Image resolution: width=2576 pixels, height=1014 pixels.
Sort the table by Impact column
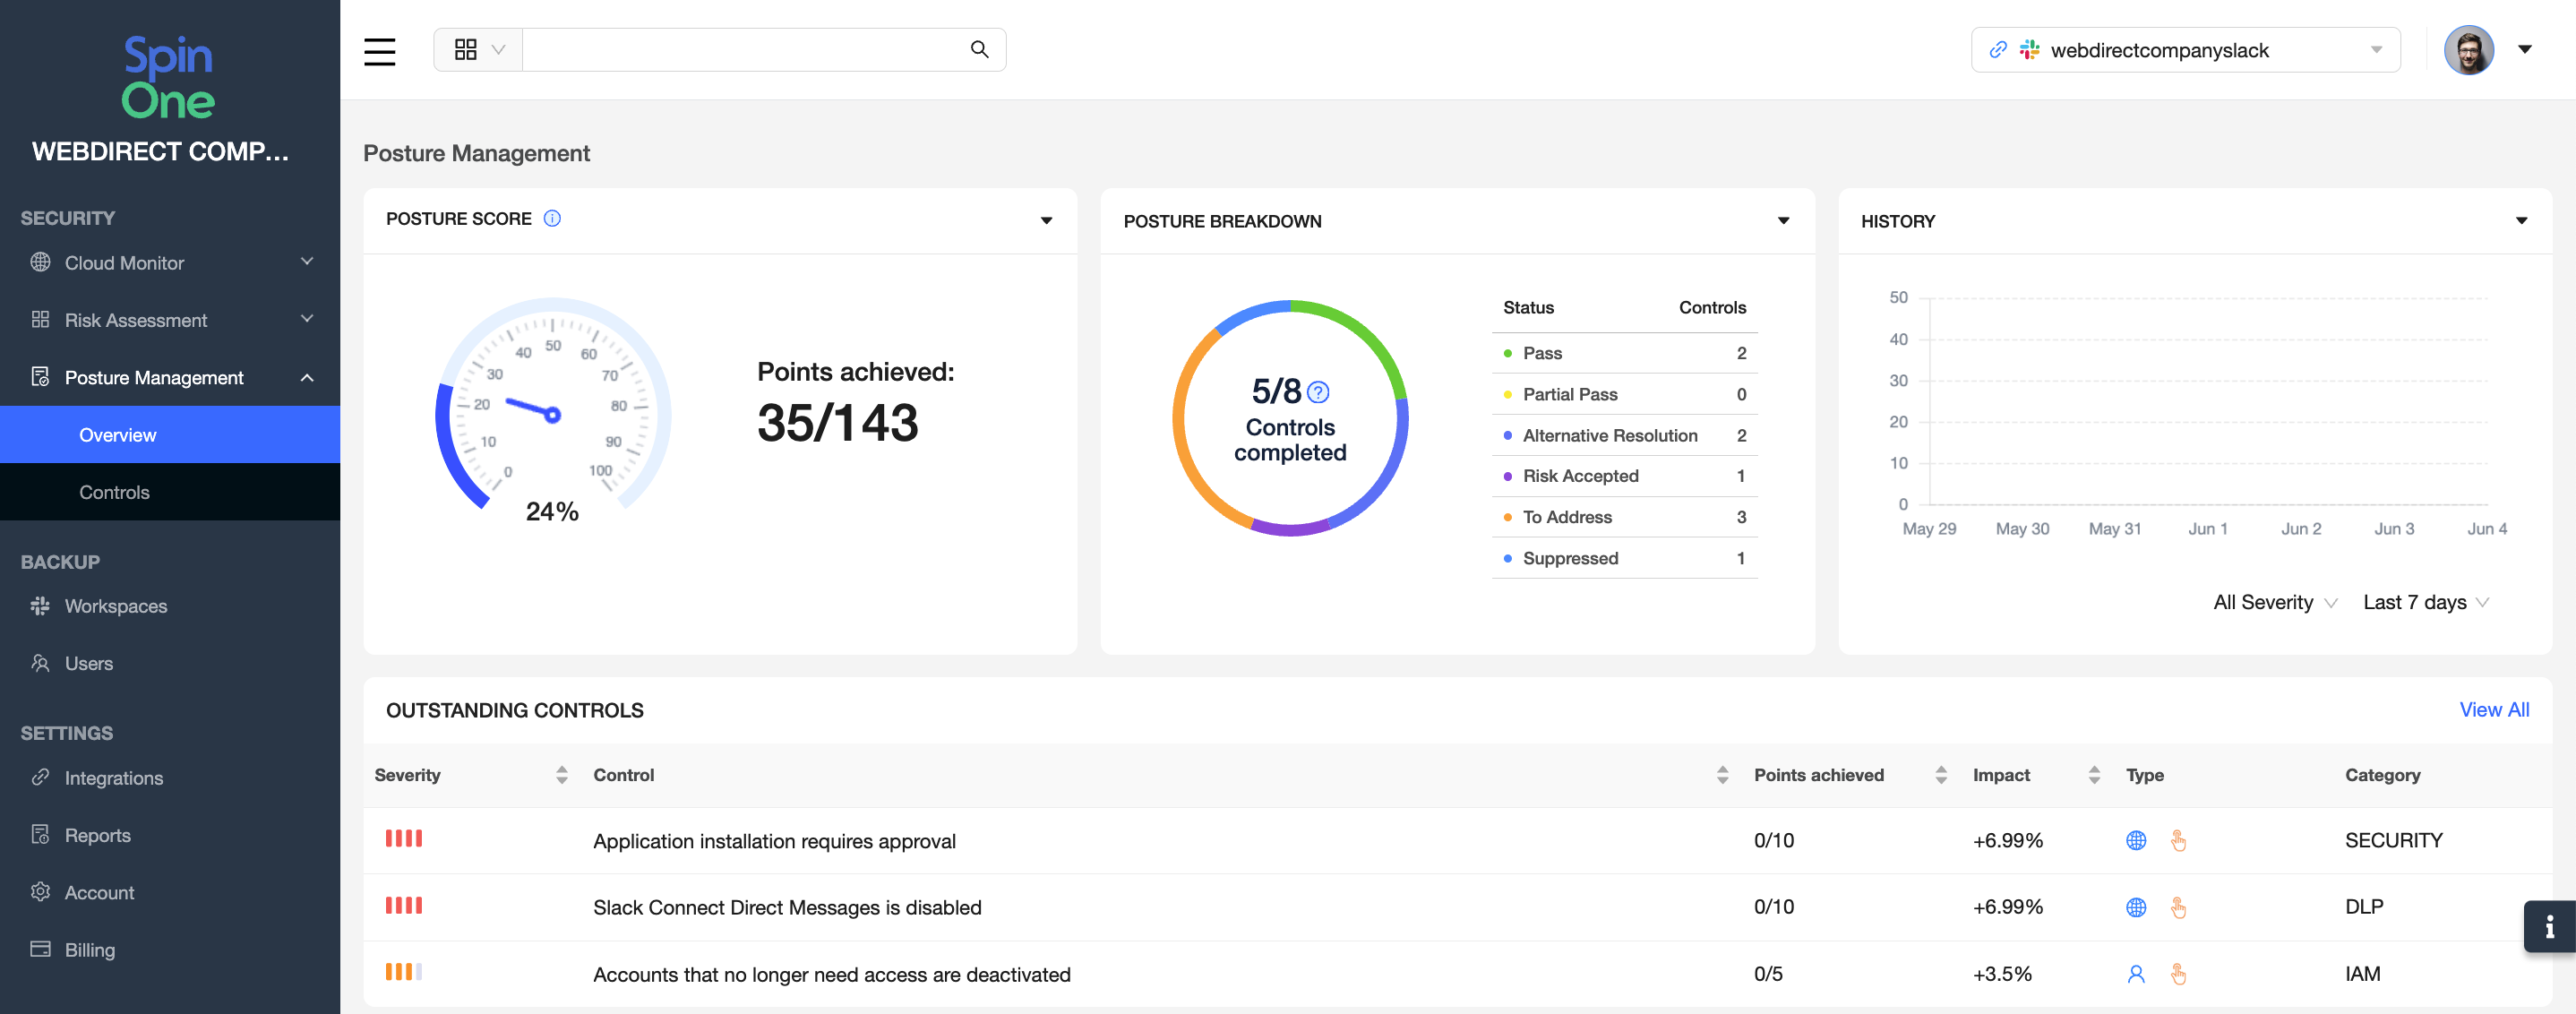[x=2093, y=775]
